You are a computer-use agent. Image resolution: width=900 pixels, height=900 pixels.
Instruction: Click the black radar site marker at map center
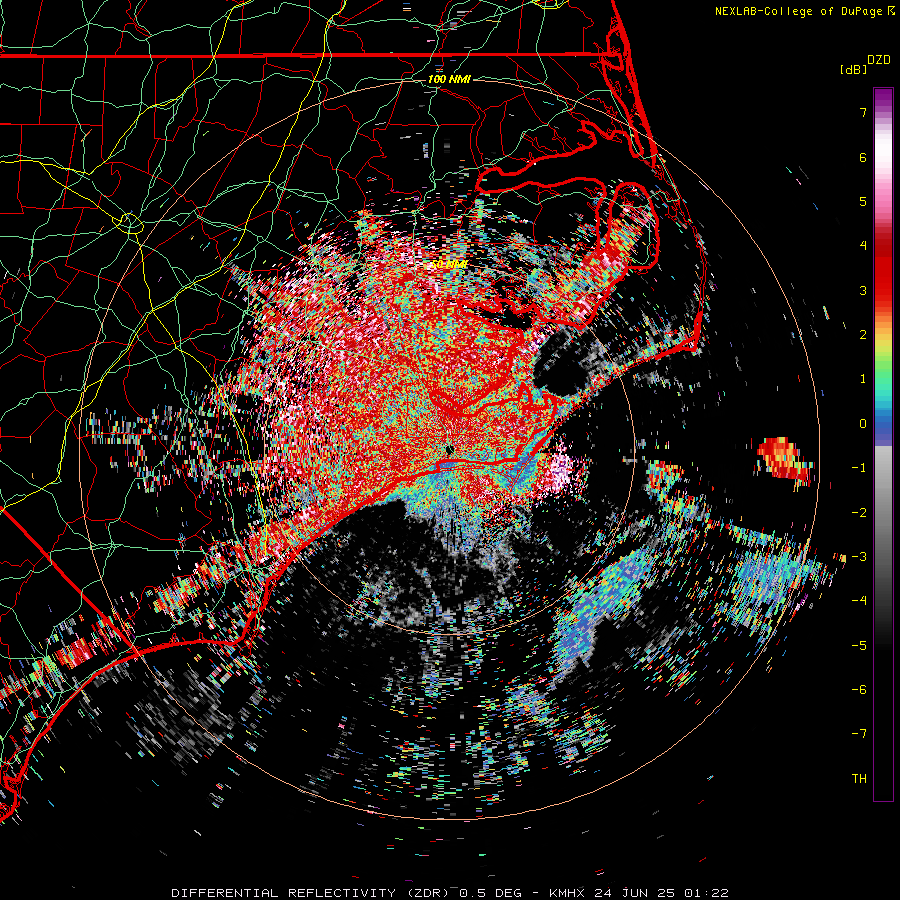[x=450, y=449]
